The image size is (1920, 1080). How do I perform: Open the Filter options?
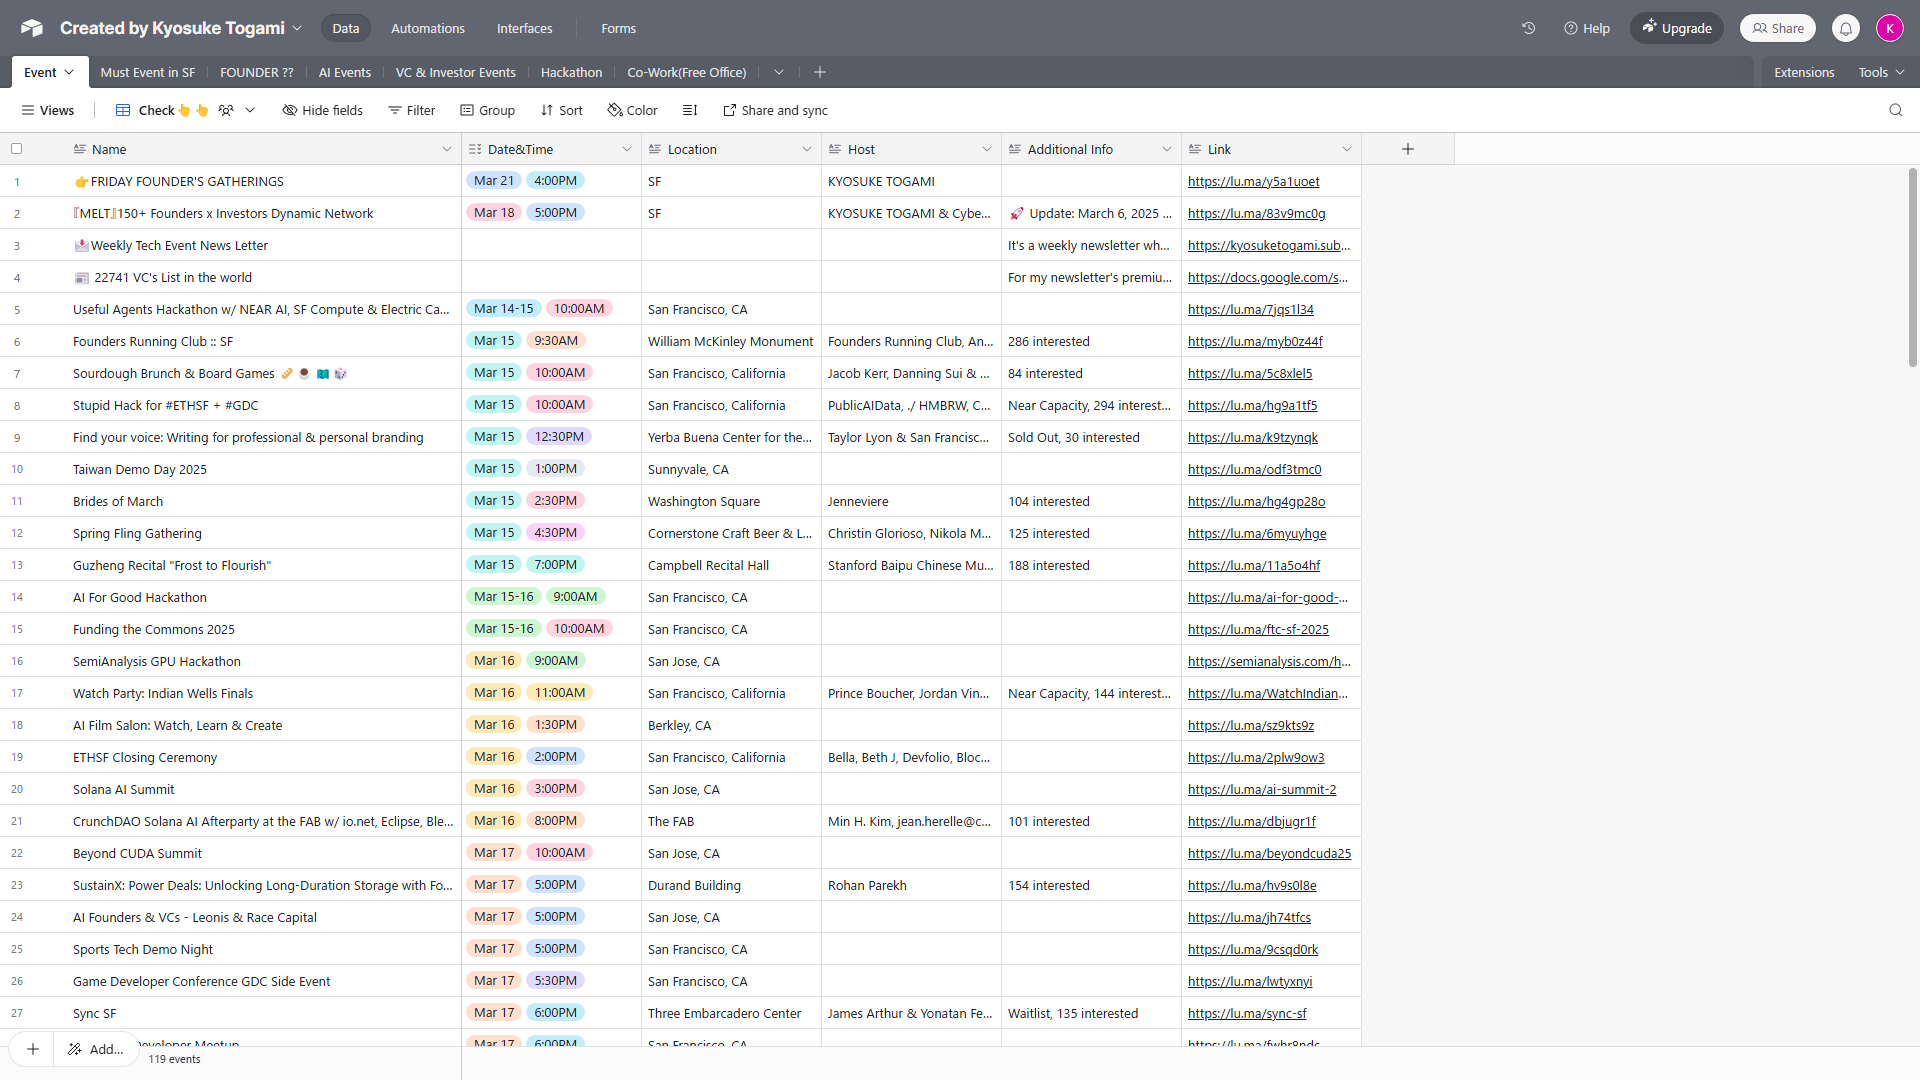(411, 110)
